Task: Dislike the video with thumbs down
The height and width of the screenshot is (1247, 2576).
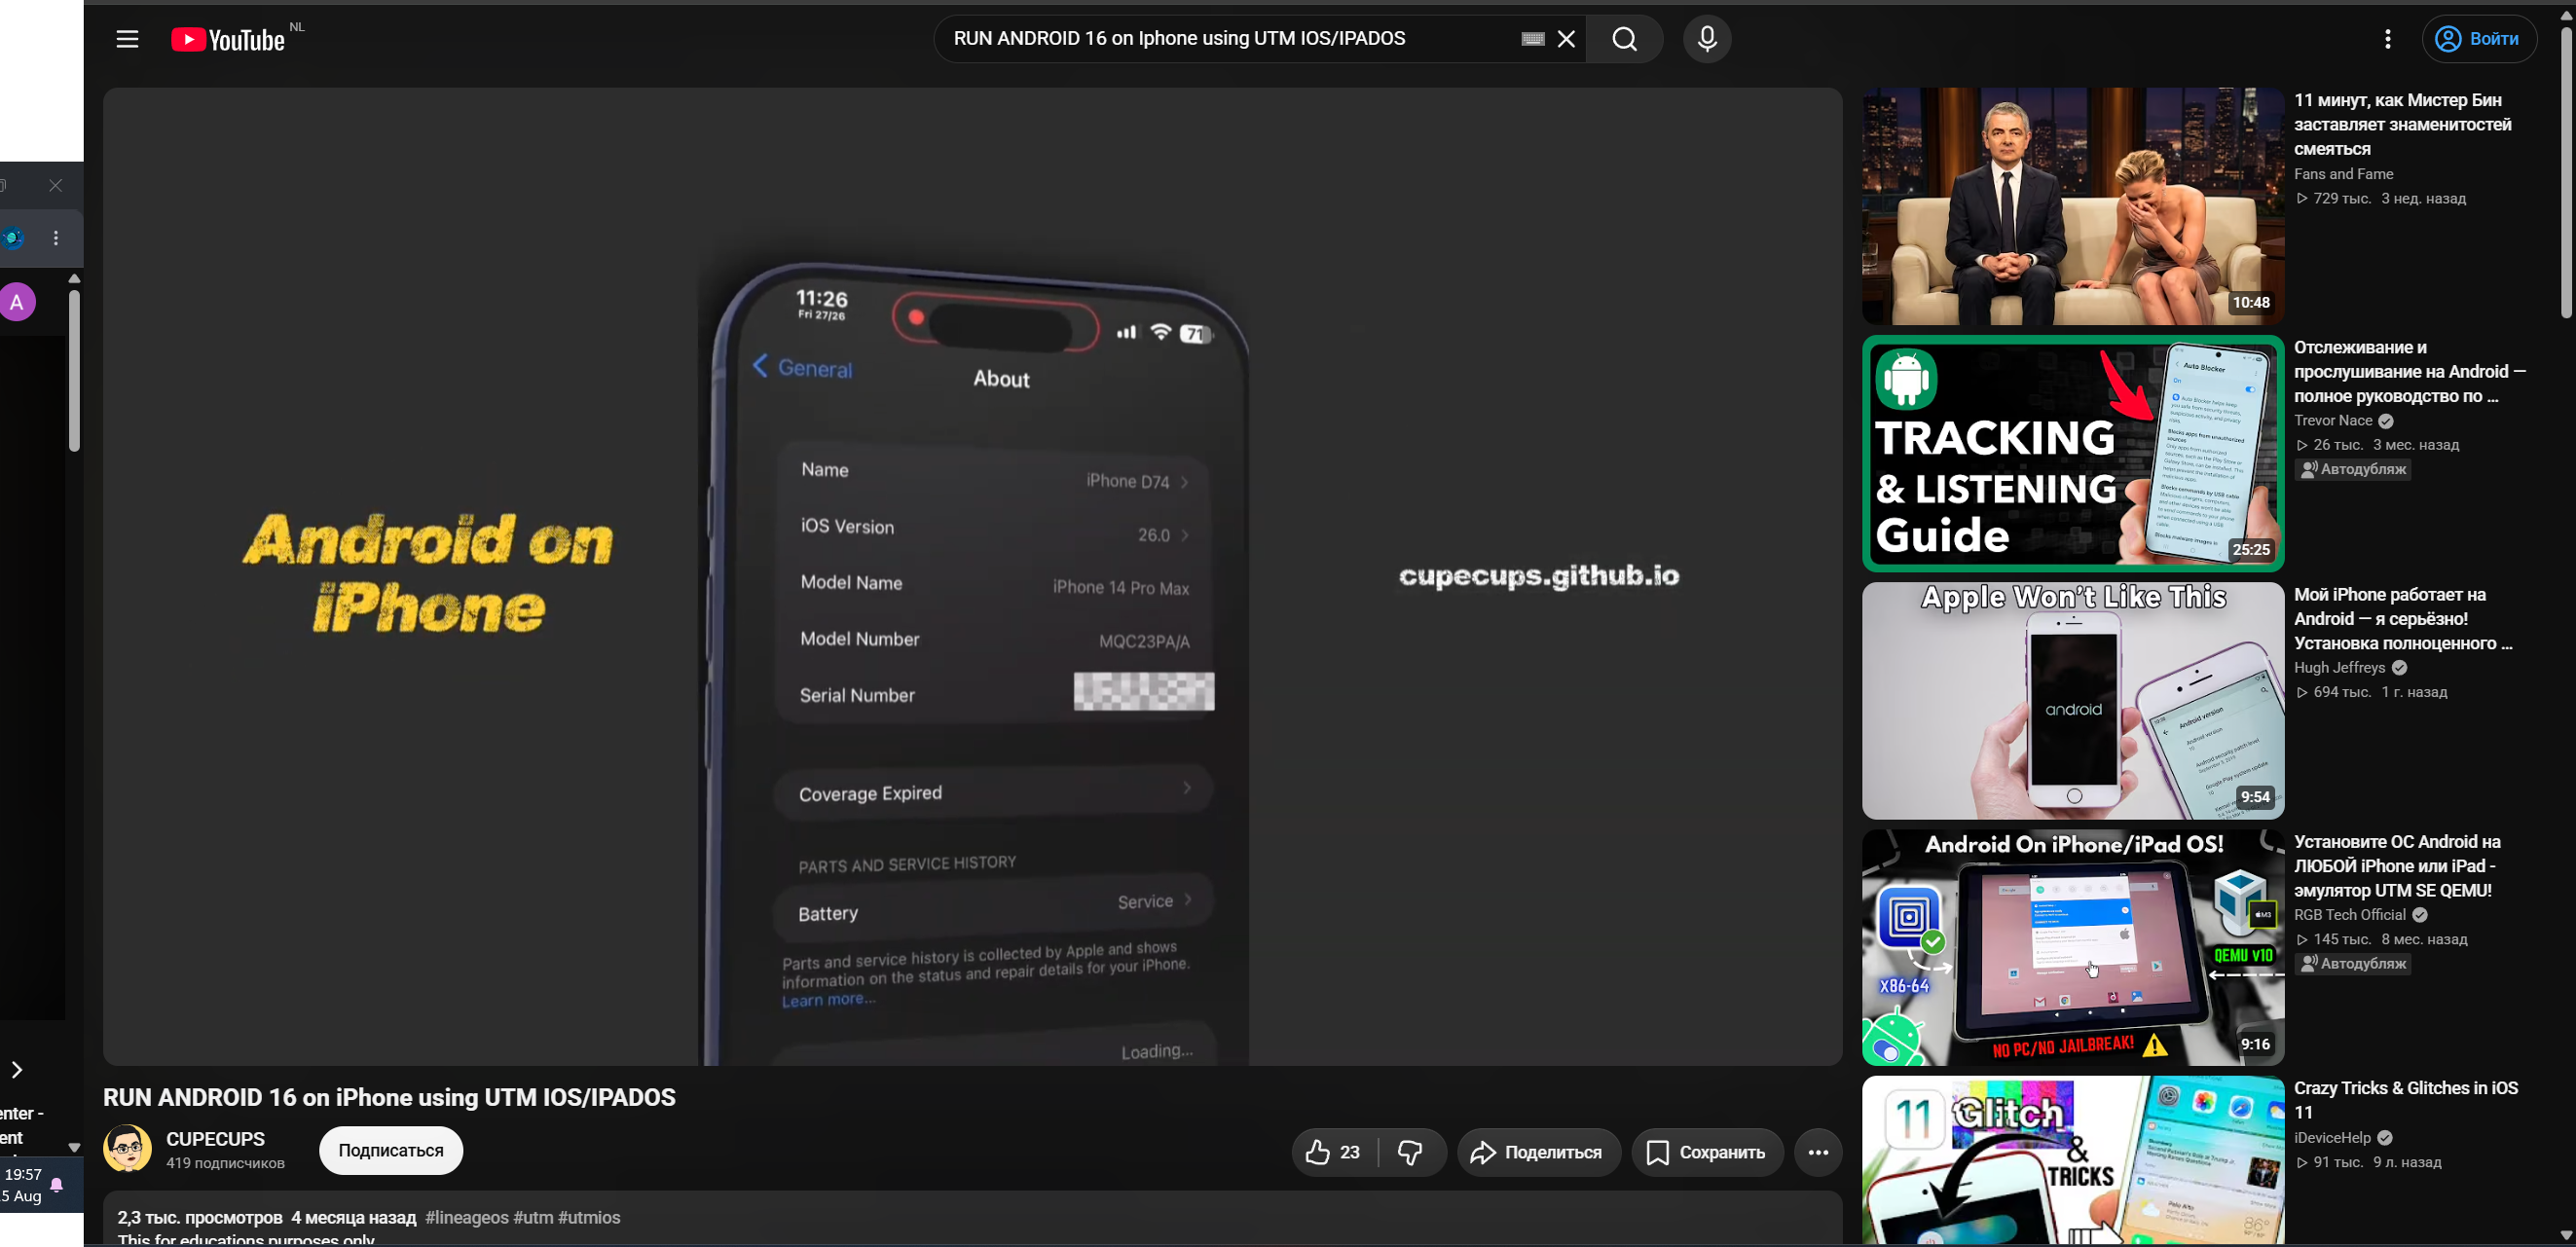Action: [x=1411, y=1152]
